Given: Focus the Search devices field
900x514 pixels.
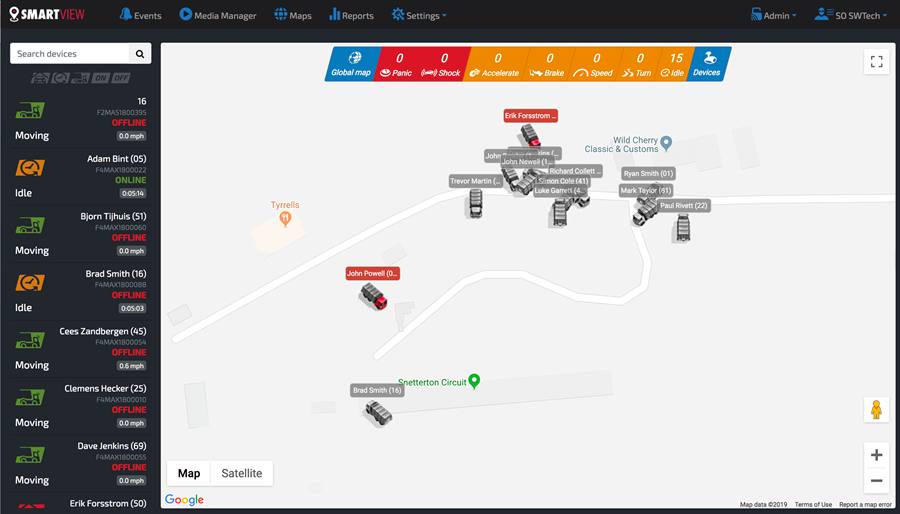Looking at the screenshot, I should point(69,53).
